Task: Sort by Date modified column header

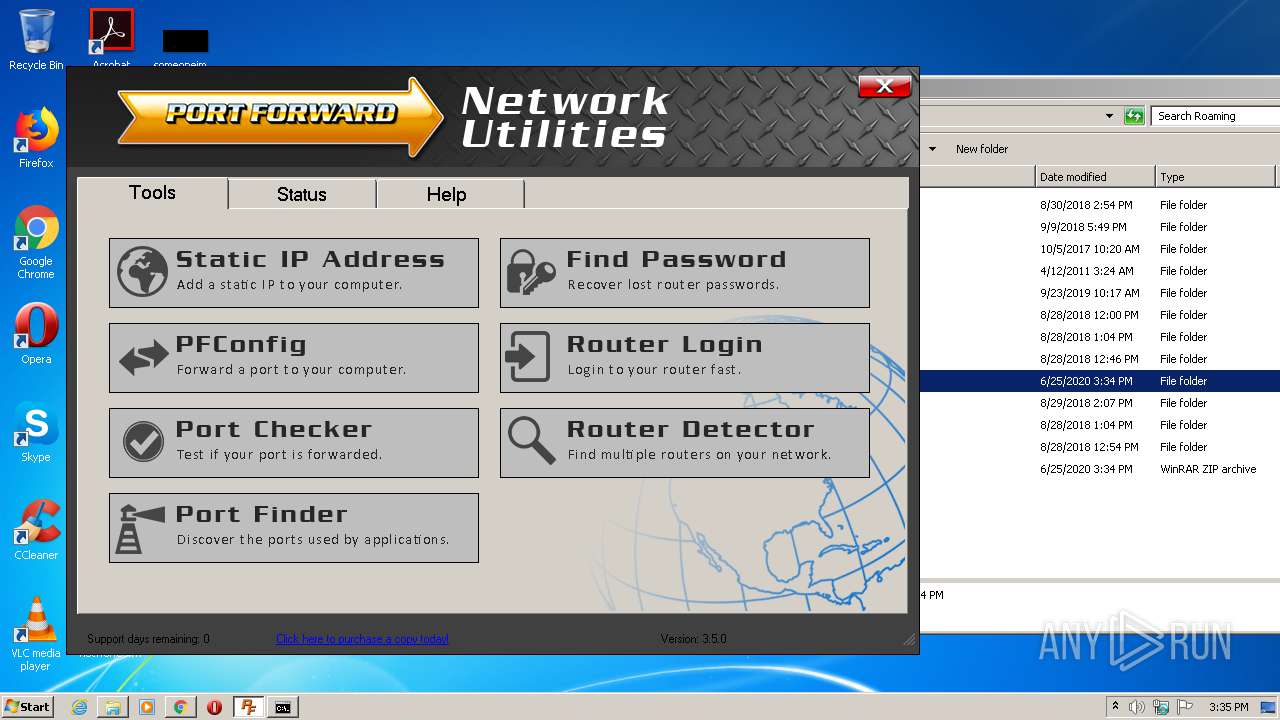Action: tap(1095, 177)
